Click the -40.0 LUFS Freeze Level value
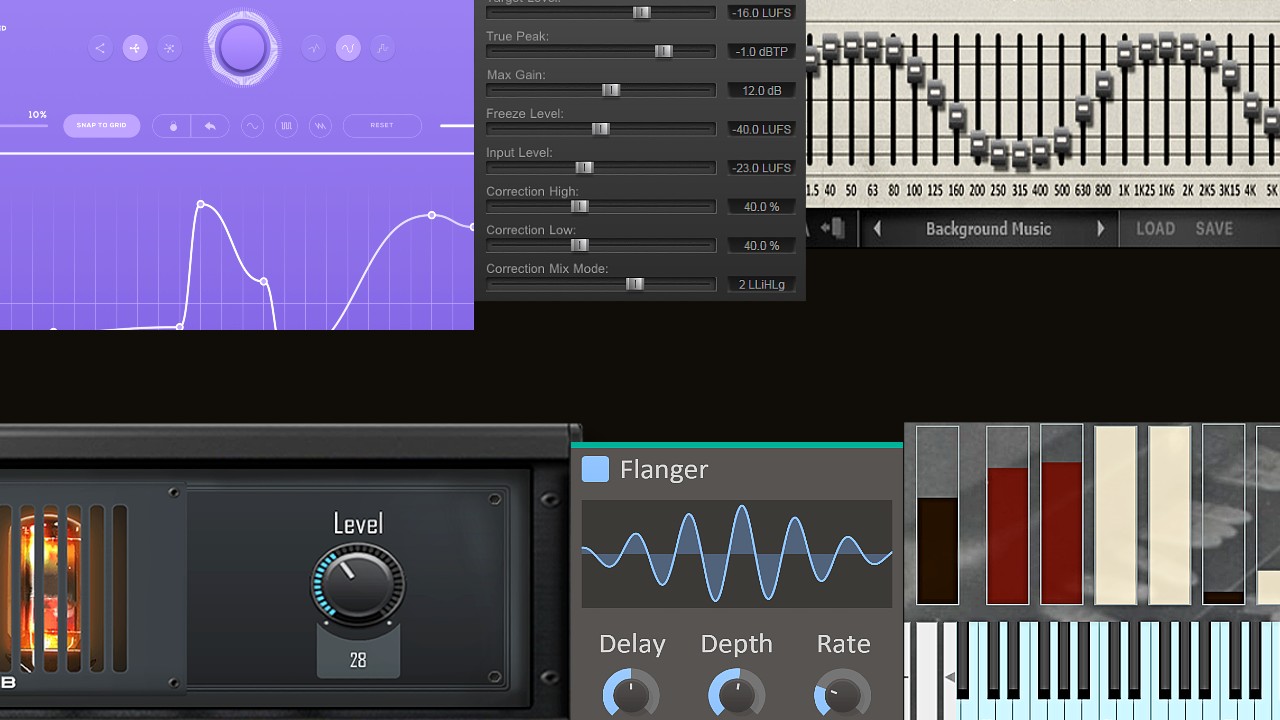 761,130
